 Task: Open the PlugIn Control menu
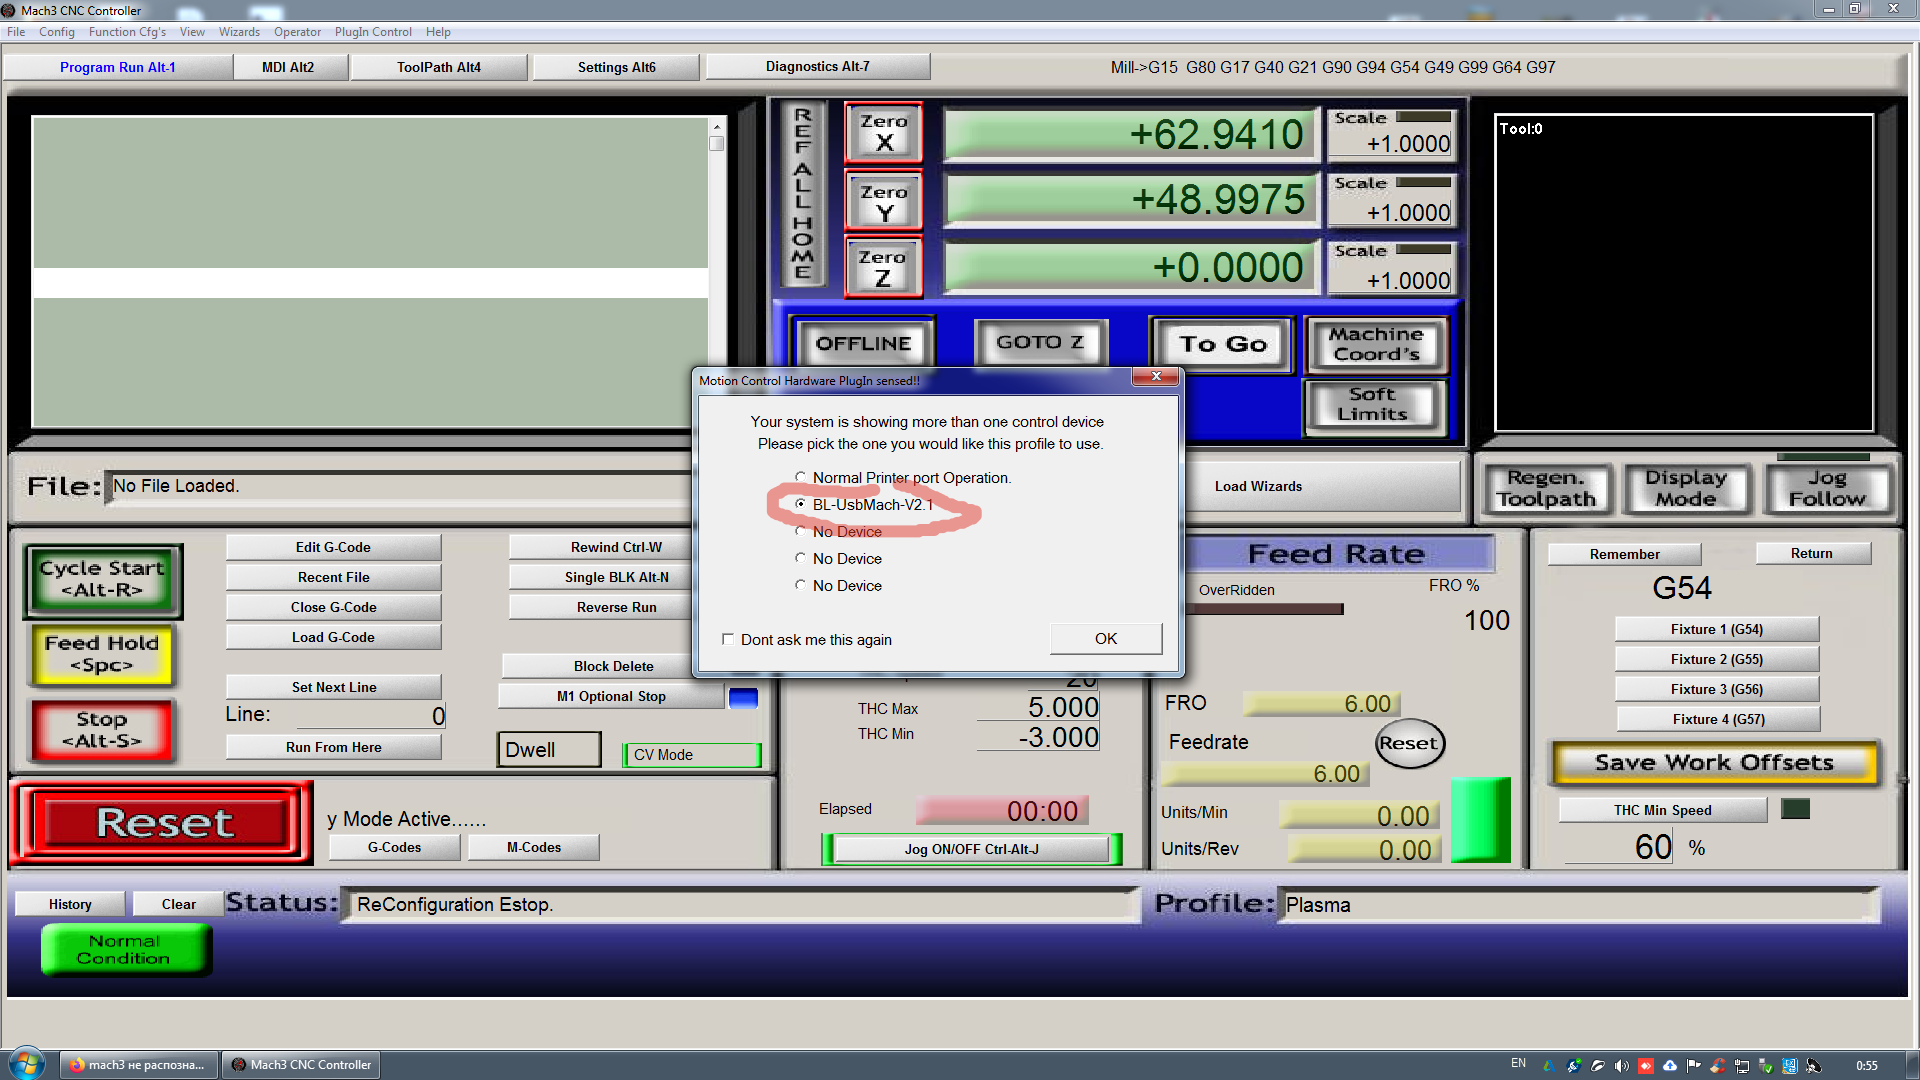pos(373,32)
